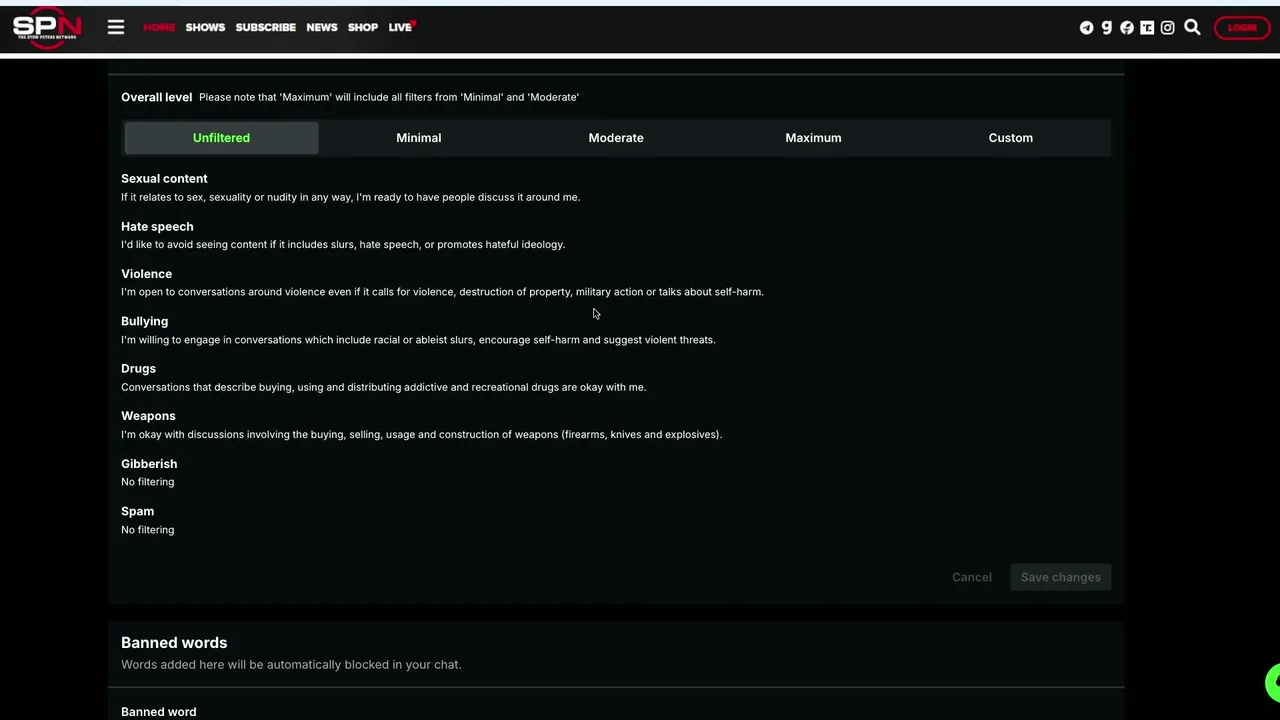Open the LIVE nav item
The width and height of the screenshot is (1280, 720).
401,27
